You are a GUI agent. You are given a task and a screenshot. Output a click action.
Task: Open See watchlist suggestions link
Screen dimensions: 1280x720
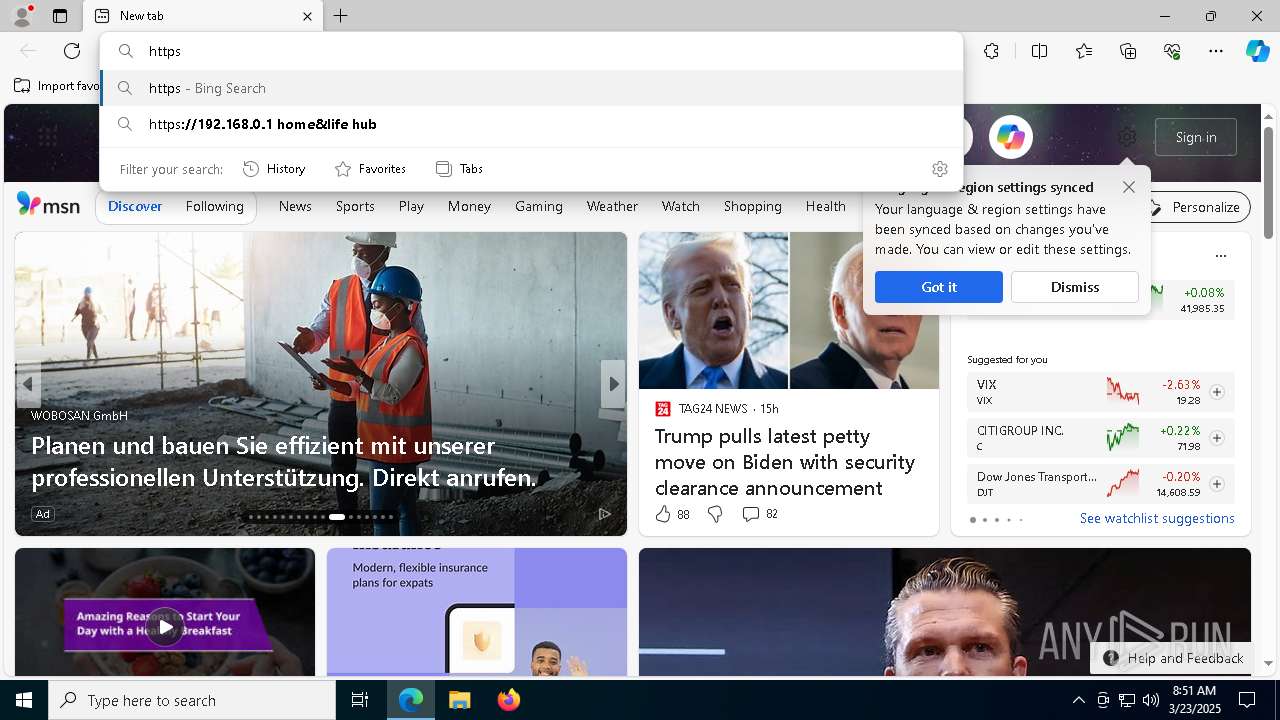(x=1157, y=518)
